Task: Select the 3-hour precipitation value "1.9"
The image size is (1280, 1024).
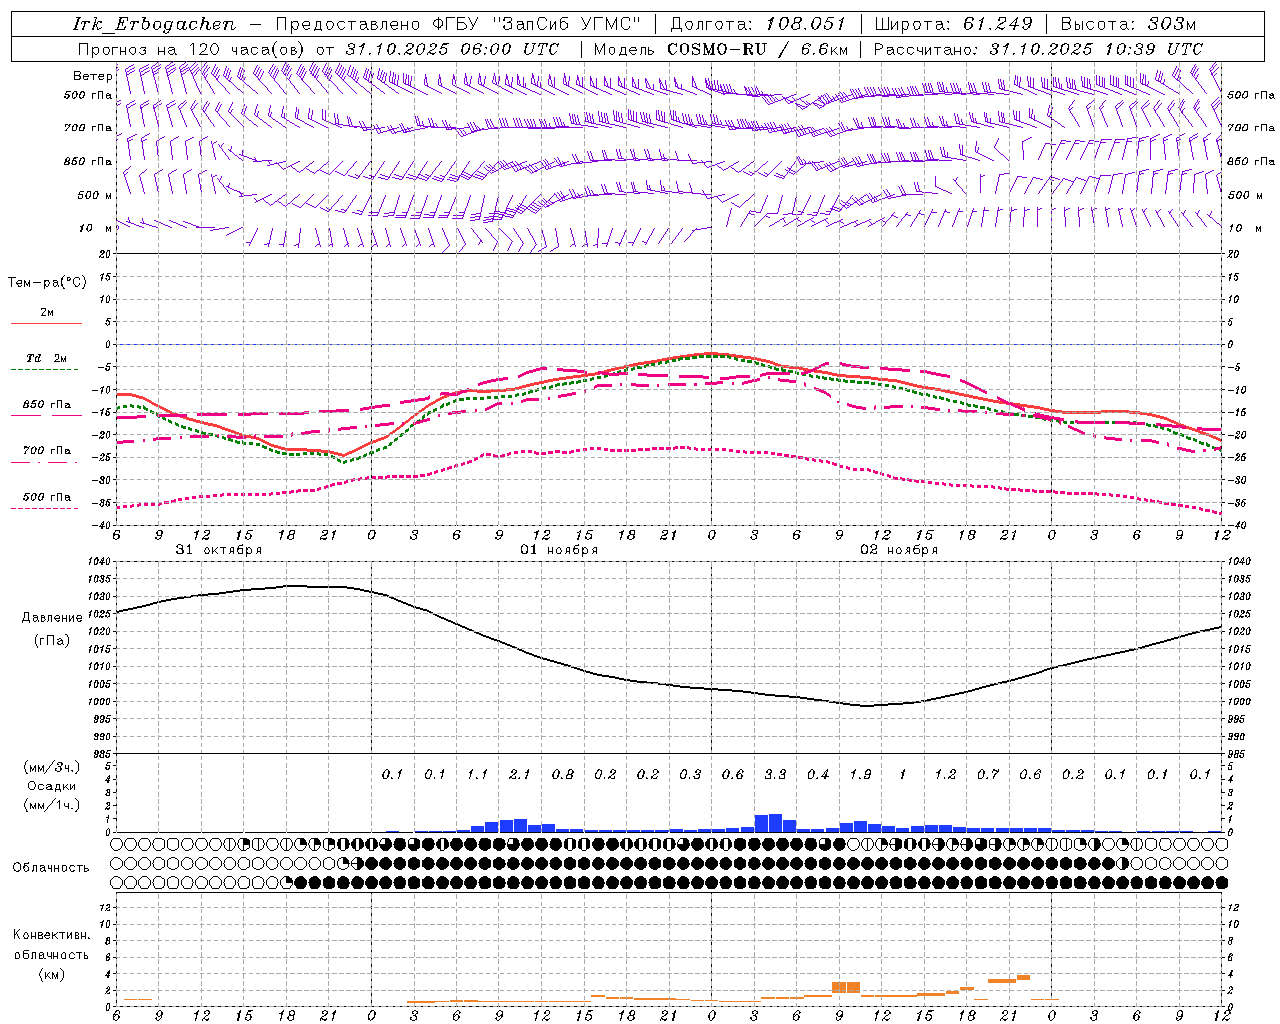Action: coord(860,774)
